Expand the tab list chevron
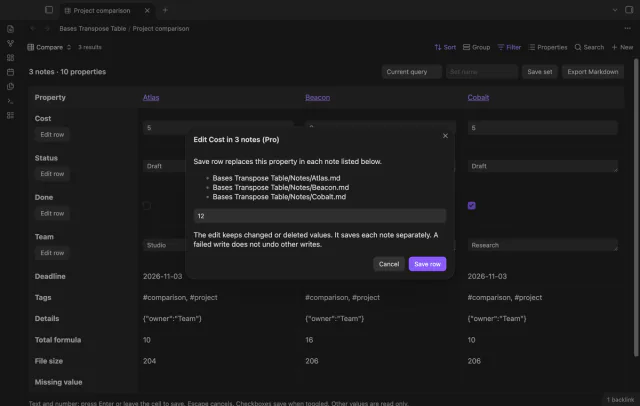 [615, 10]
